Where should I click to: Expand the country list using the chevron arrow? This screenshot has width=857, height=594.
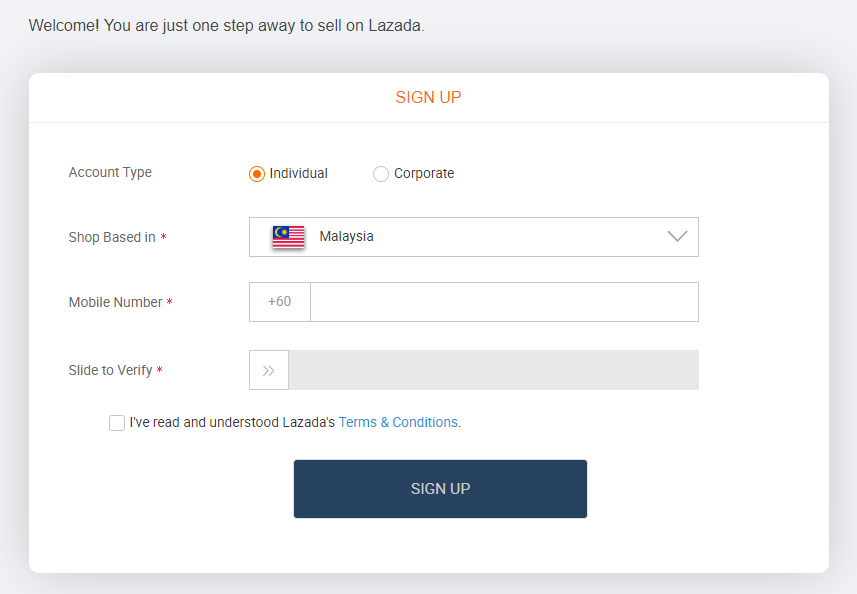click(677, 237)
